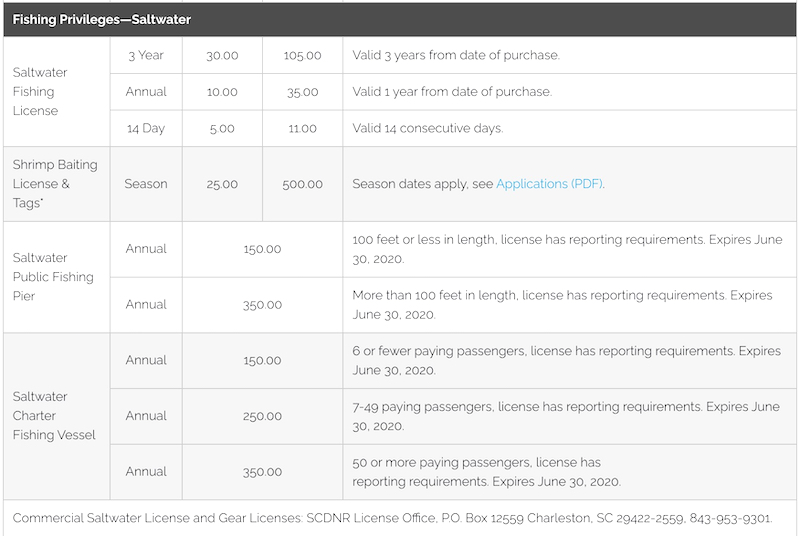The width and height of the screenshot is (800, 536).
Task: Select the 'Valid 1 year from date' text
Action: [452, 92]
